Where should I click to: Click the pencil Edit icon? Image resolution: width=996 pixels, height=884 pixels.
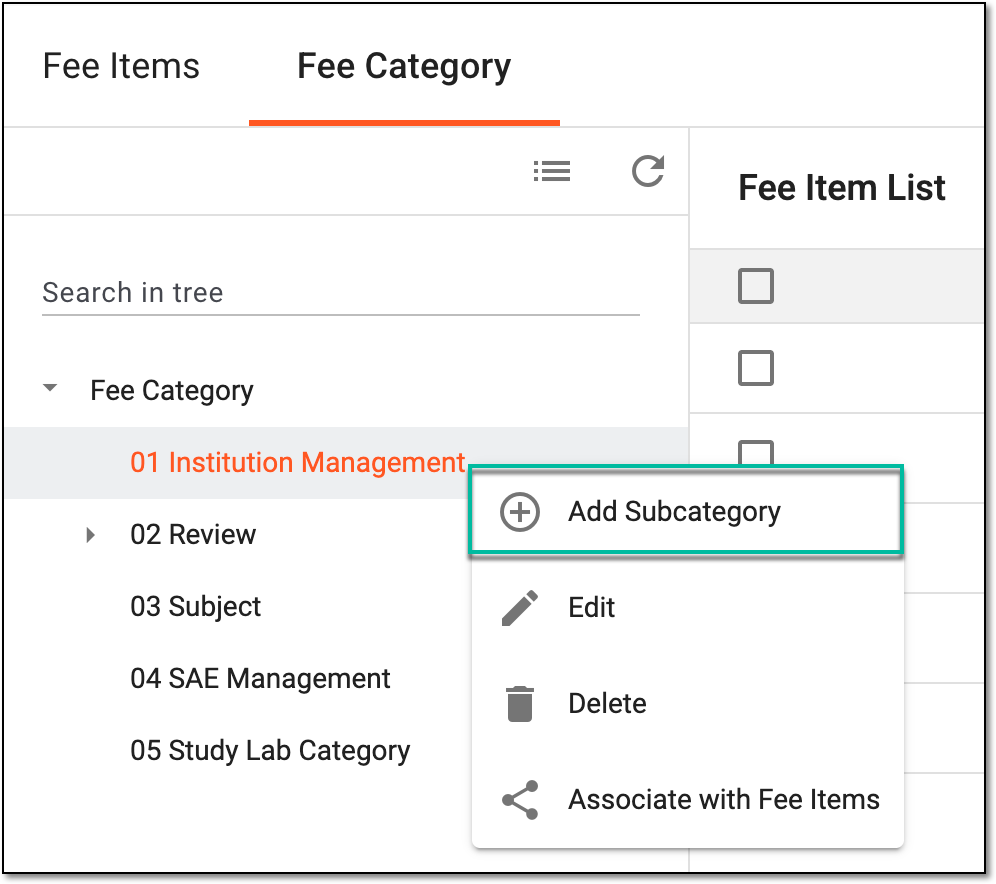click(x=520, y=608)
